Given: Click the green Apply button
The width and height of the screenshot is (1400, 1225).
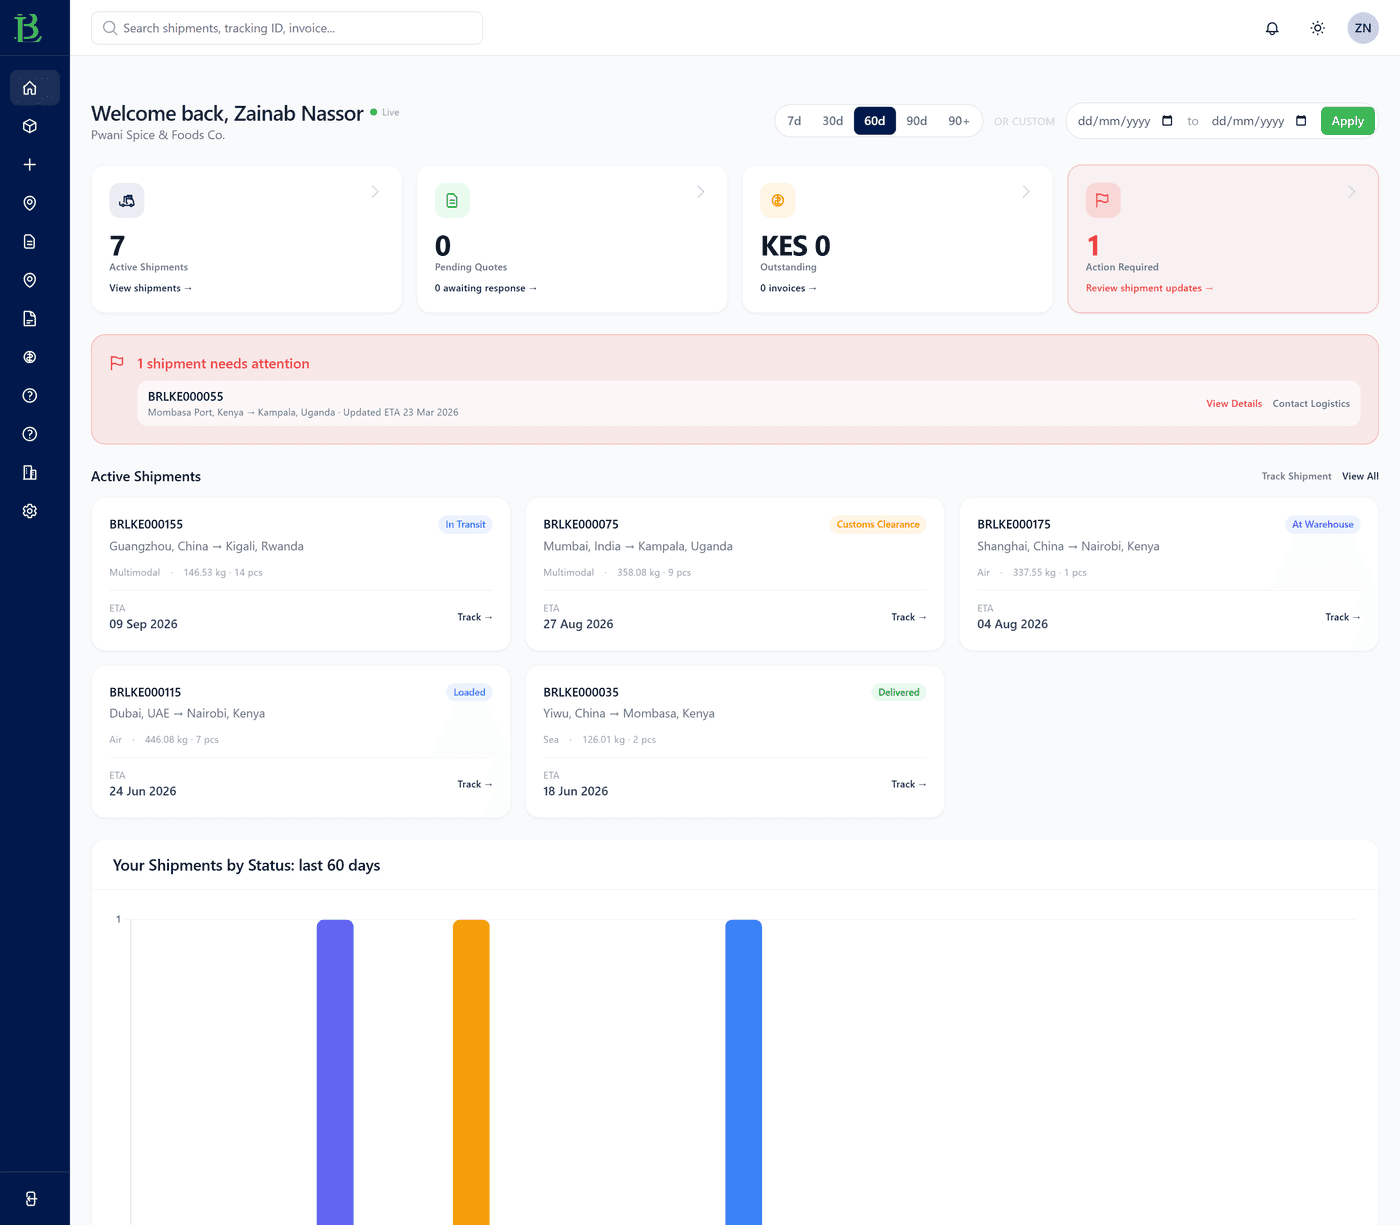Looking at the screenshot, I should [1348, 121].
